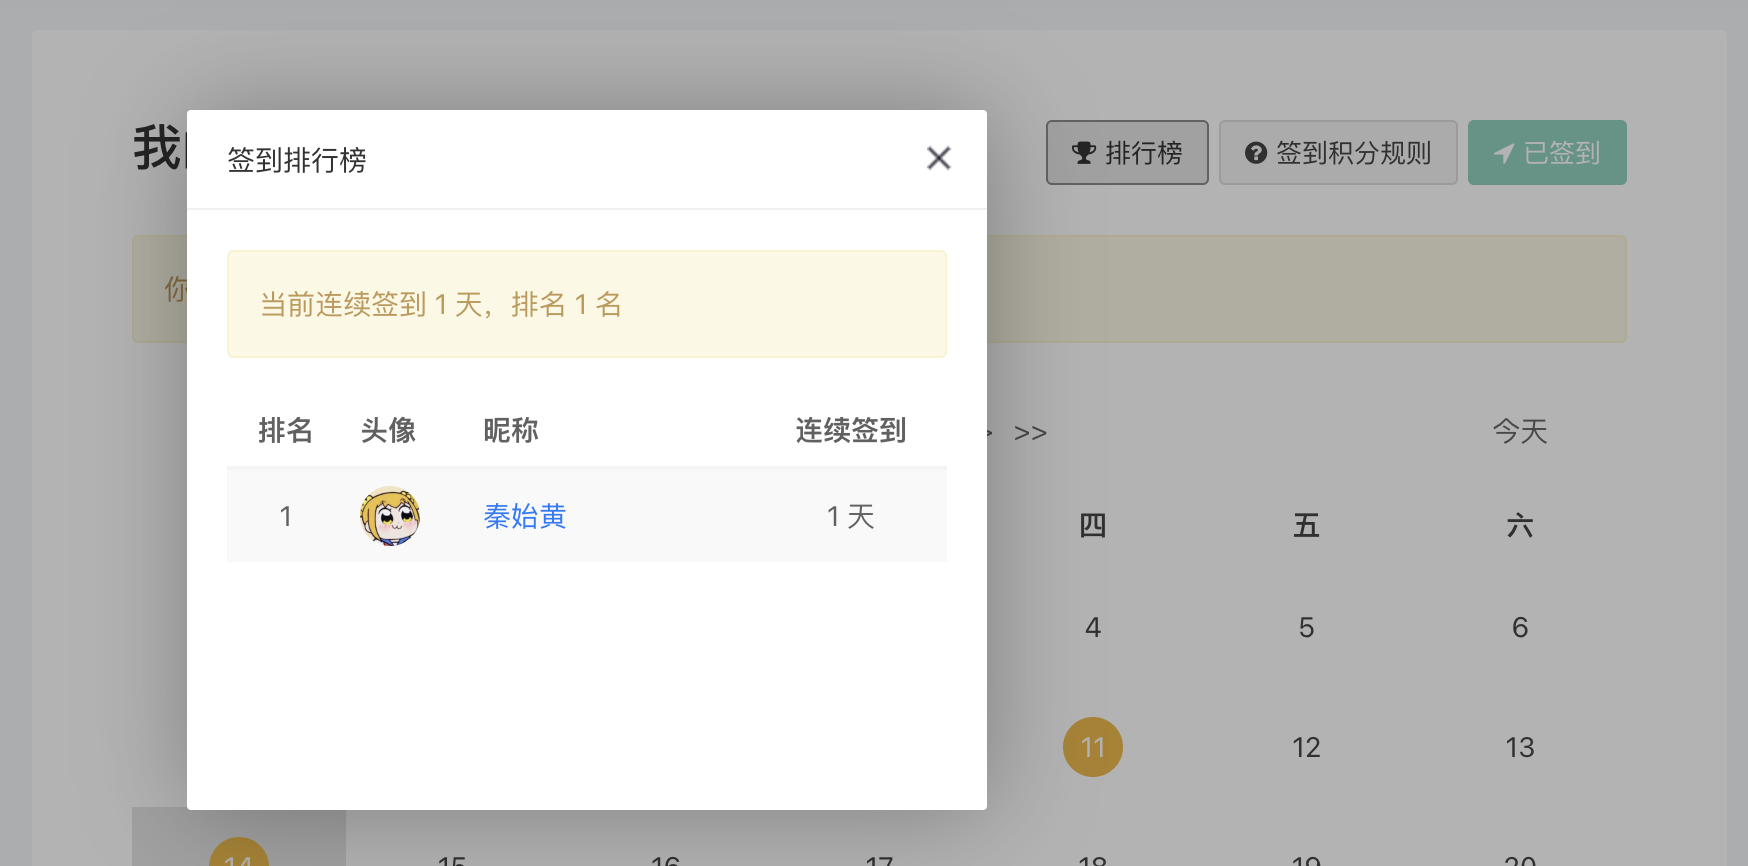The width and height of the screenshot is (1748, 866).
Task: Click the question mark icon for 签到积分规则
Action: click(1256, 153)
